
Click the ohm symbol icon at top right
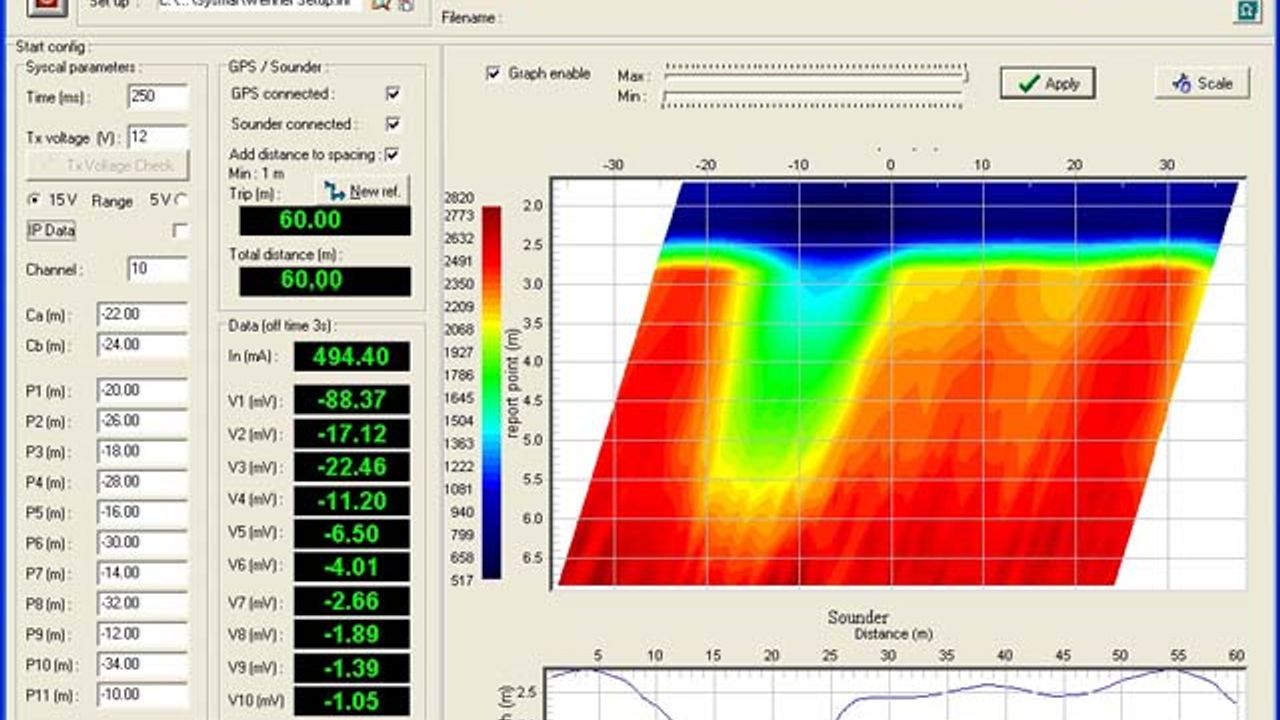click(1246, 9)
